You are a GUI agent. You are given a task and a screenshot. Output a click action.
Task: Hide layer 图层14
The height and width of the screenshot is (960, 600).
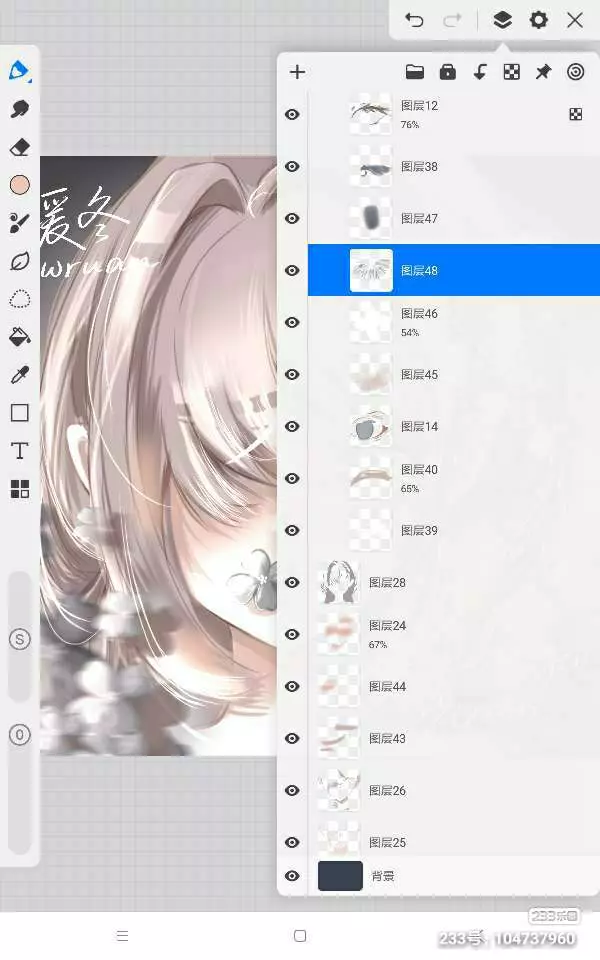point(293,426)
